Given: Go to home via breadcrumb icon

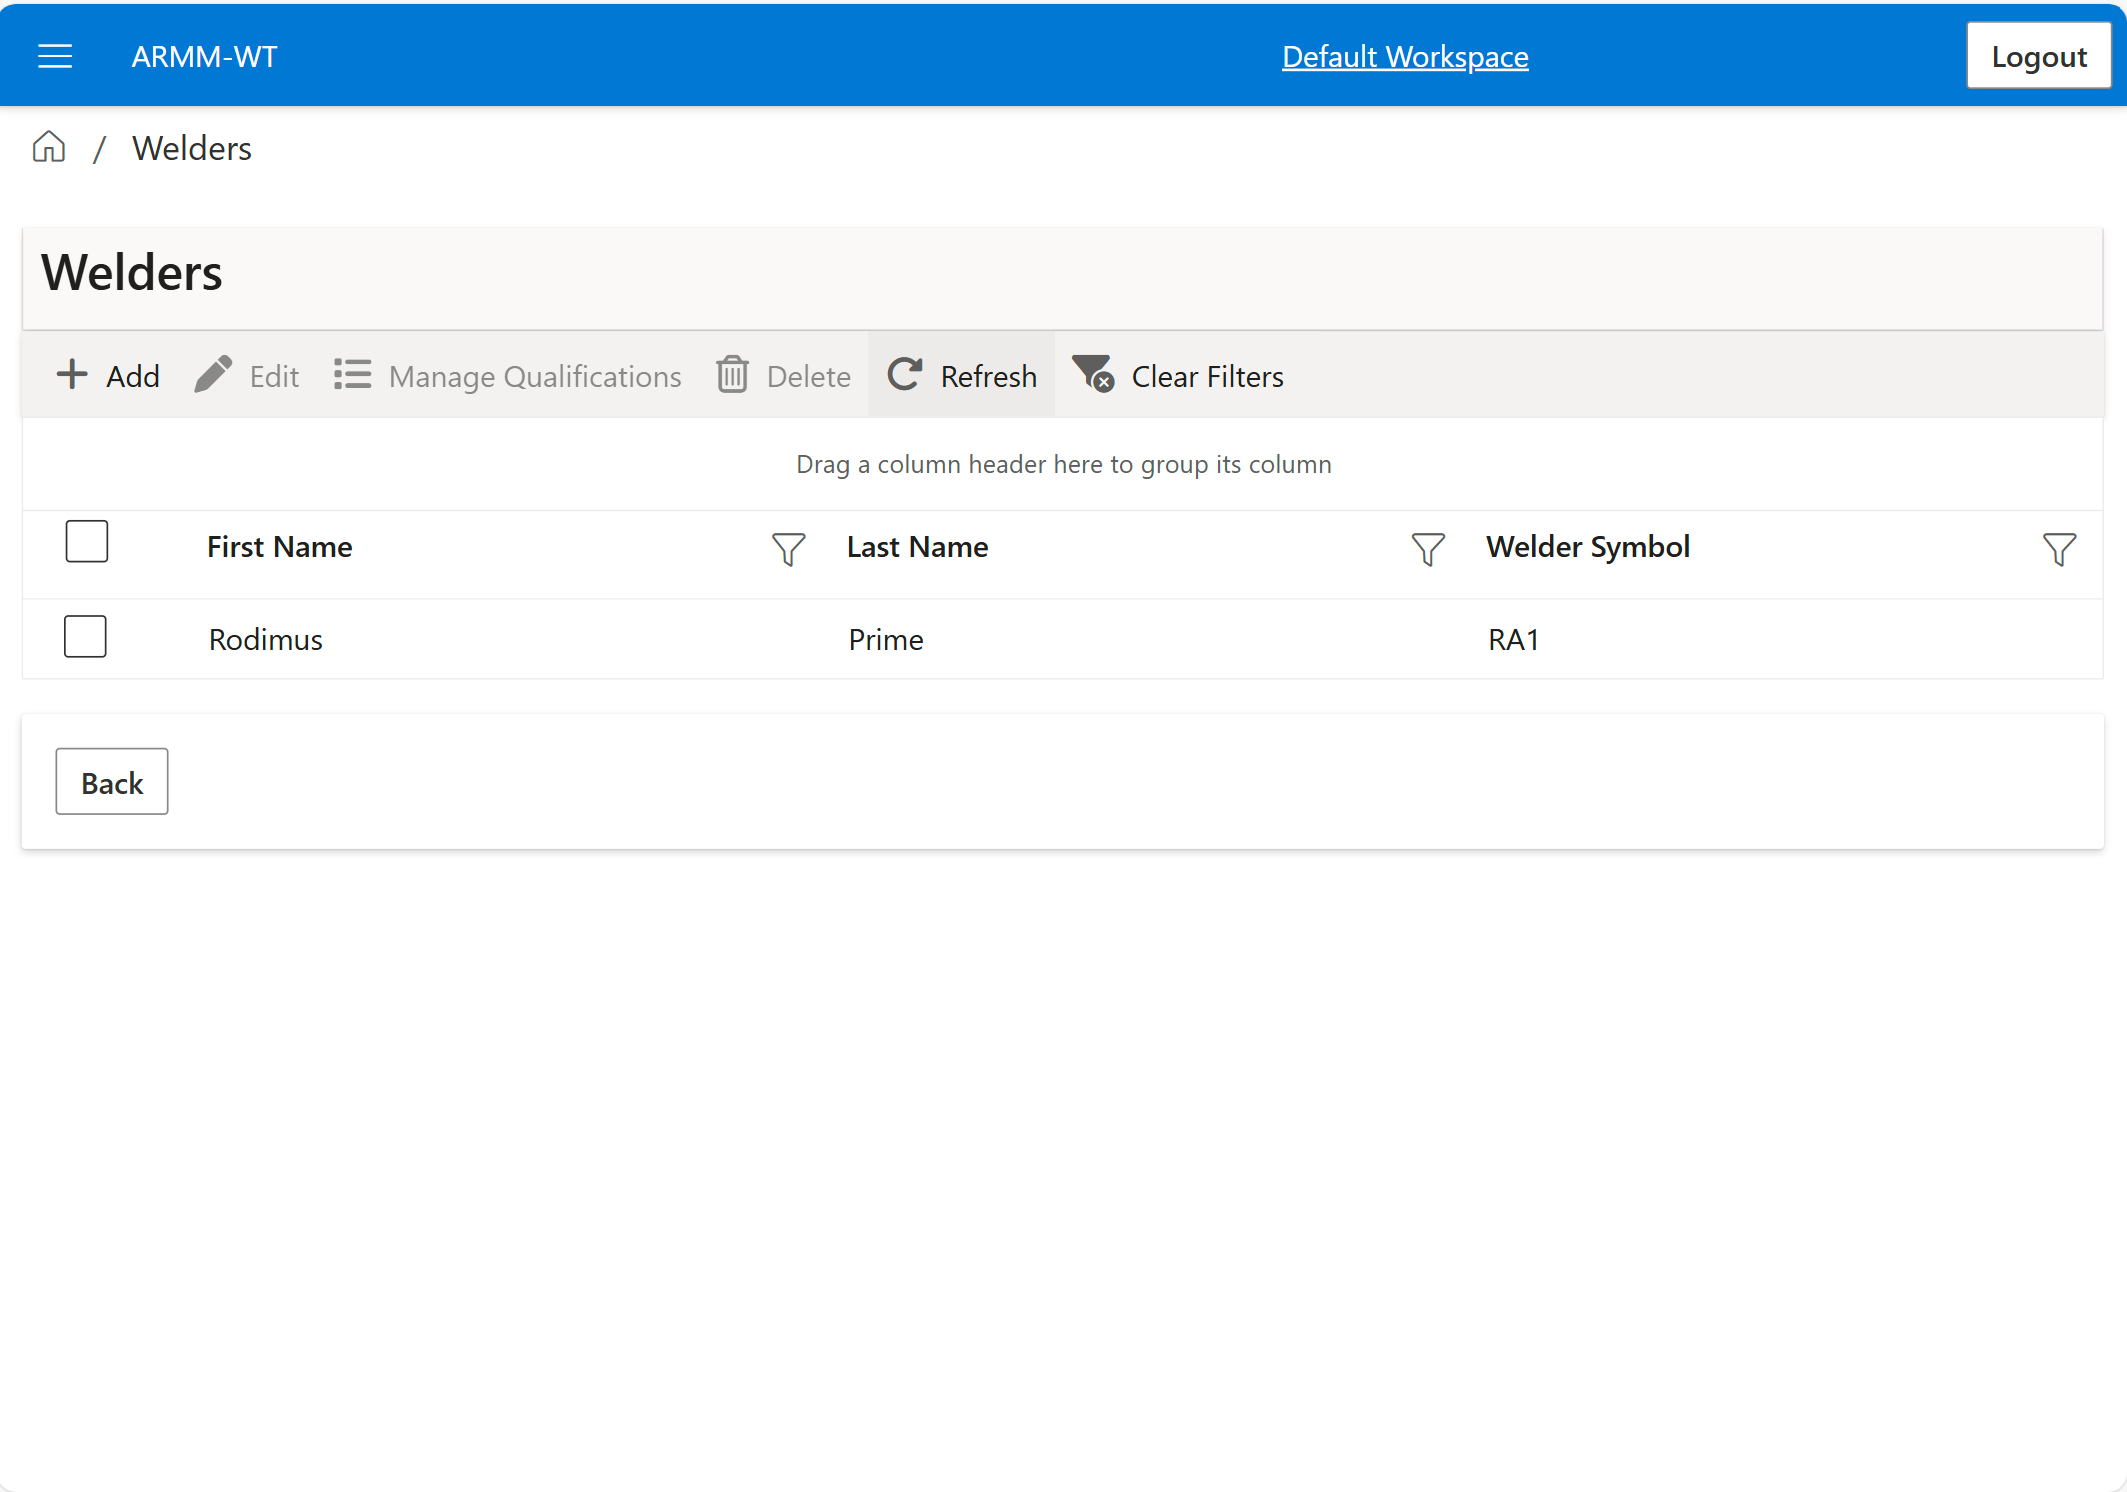Looking at the screenshot, I should pyautogui.click(x=49, y=148).
